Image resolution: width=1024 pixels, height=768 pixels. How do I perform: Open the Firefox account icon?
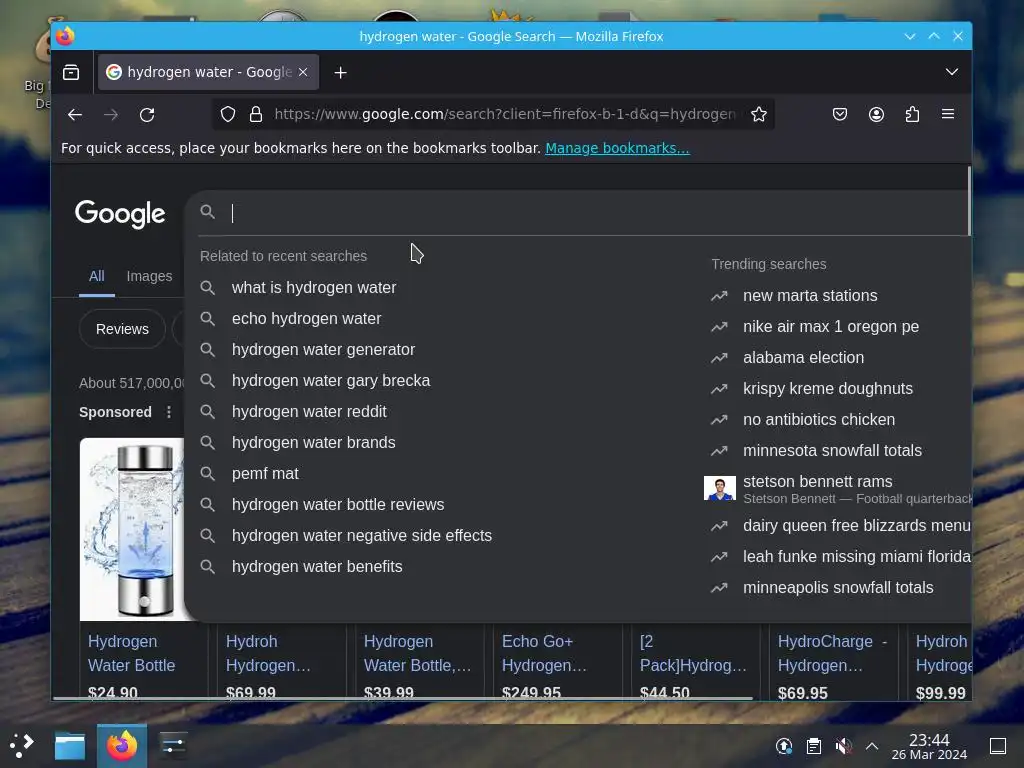tap(876, 114)
